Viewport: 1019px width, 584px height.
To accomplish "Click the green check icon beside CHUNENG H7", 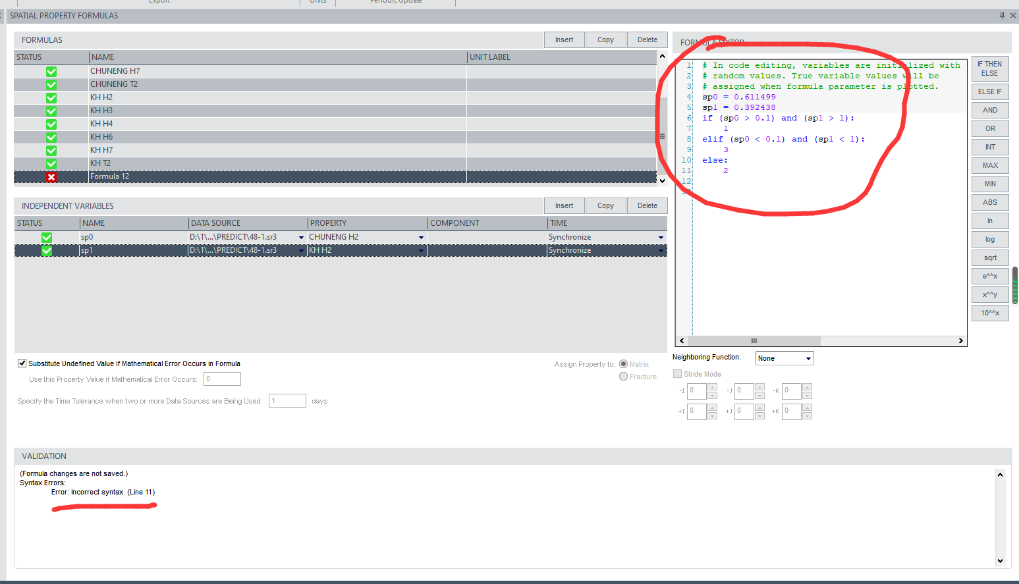I will pyautogui.click(x=51, y=71).
